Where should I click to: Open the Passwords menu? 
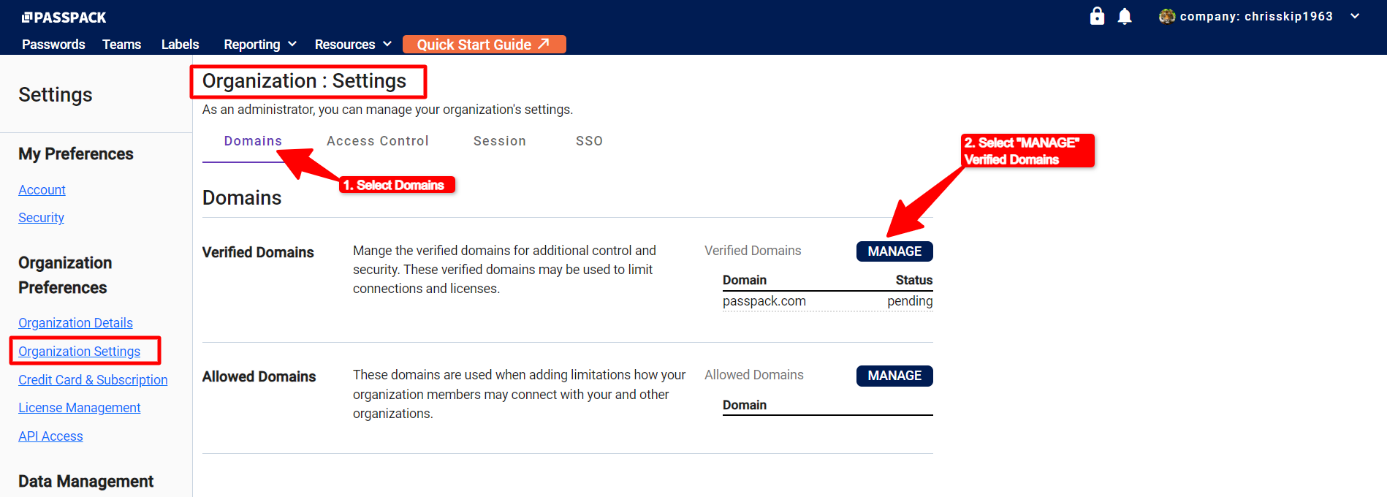coord(53,44)
